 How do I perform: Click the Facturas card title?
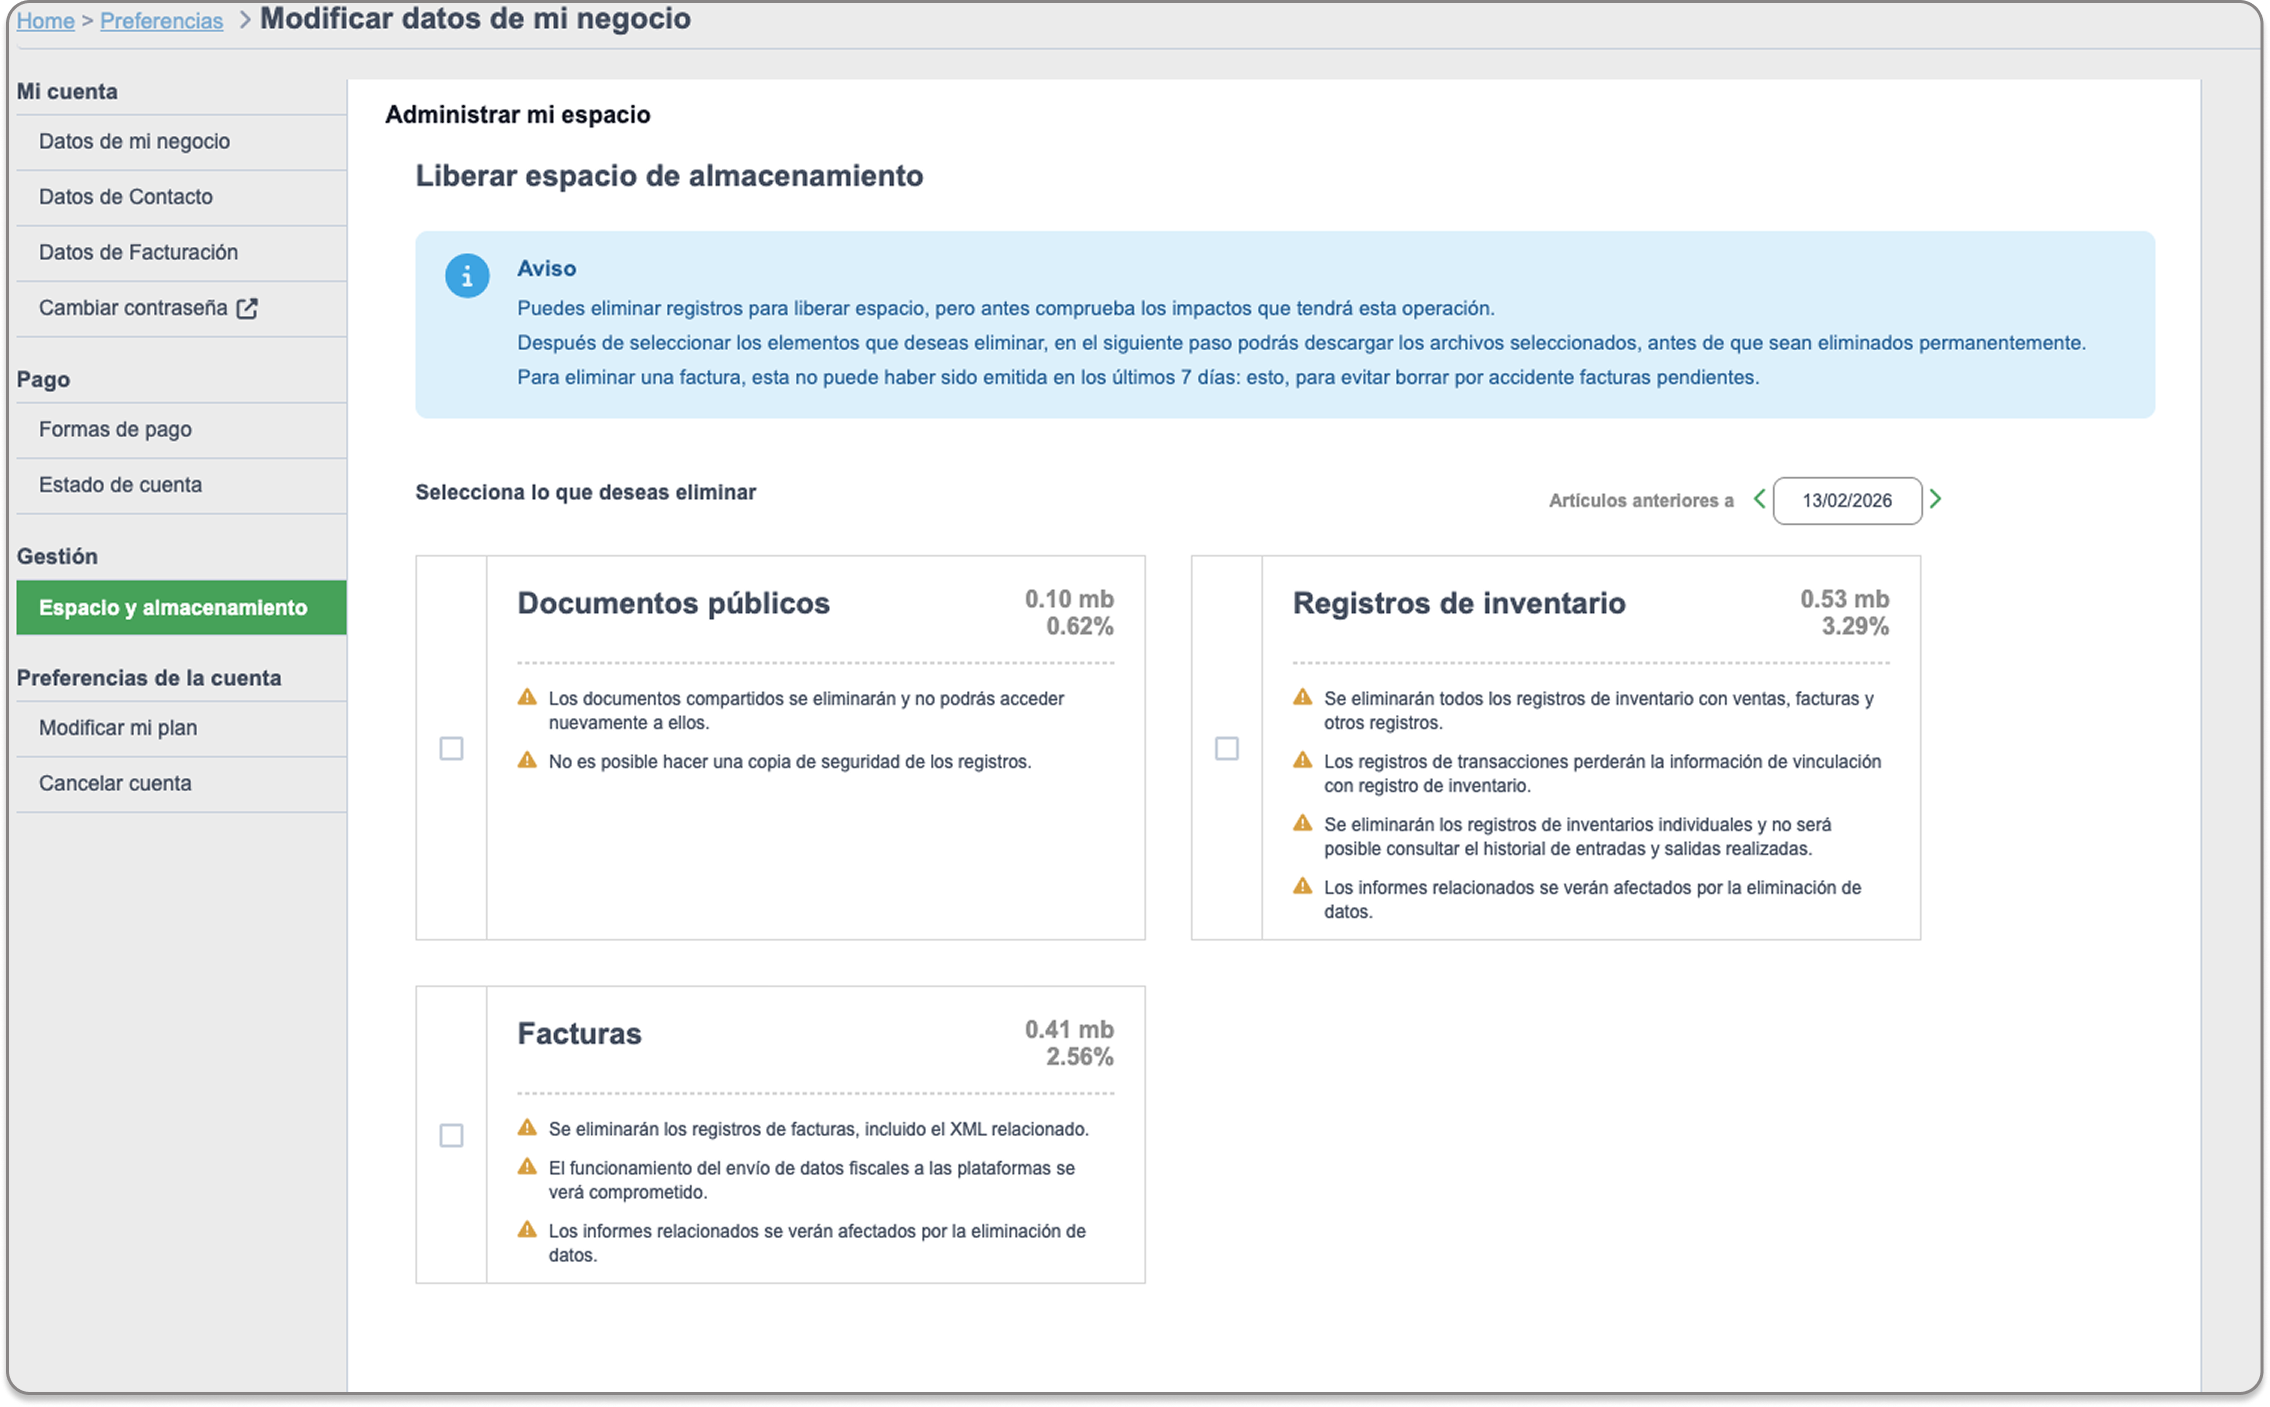coord(579,1033)
